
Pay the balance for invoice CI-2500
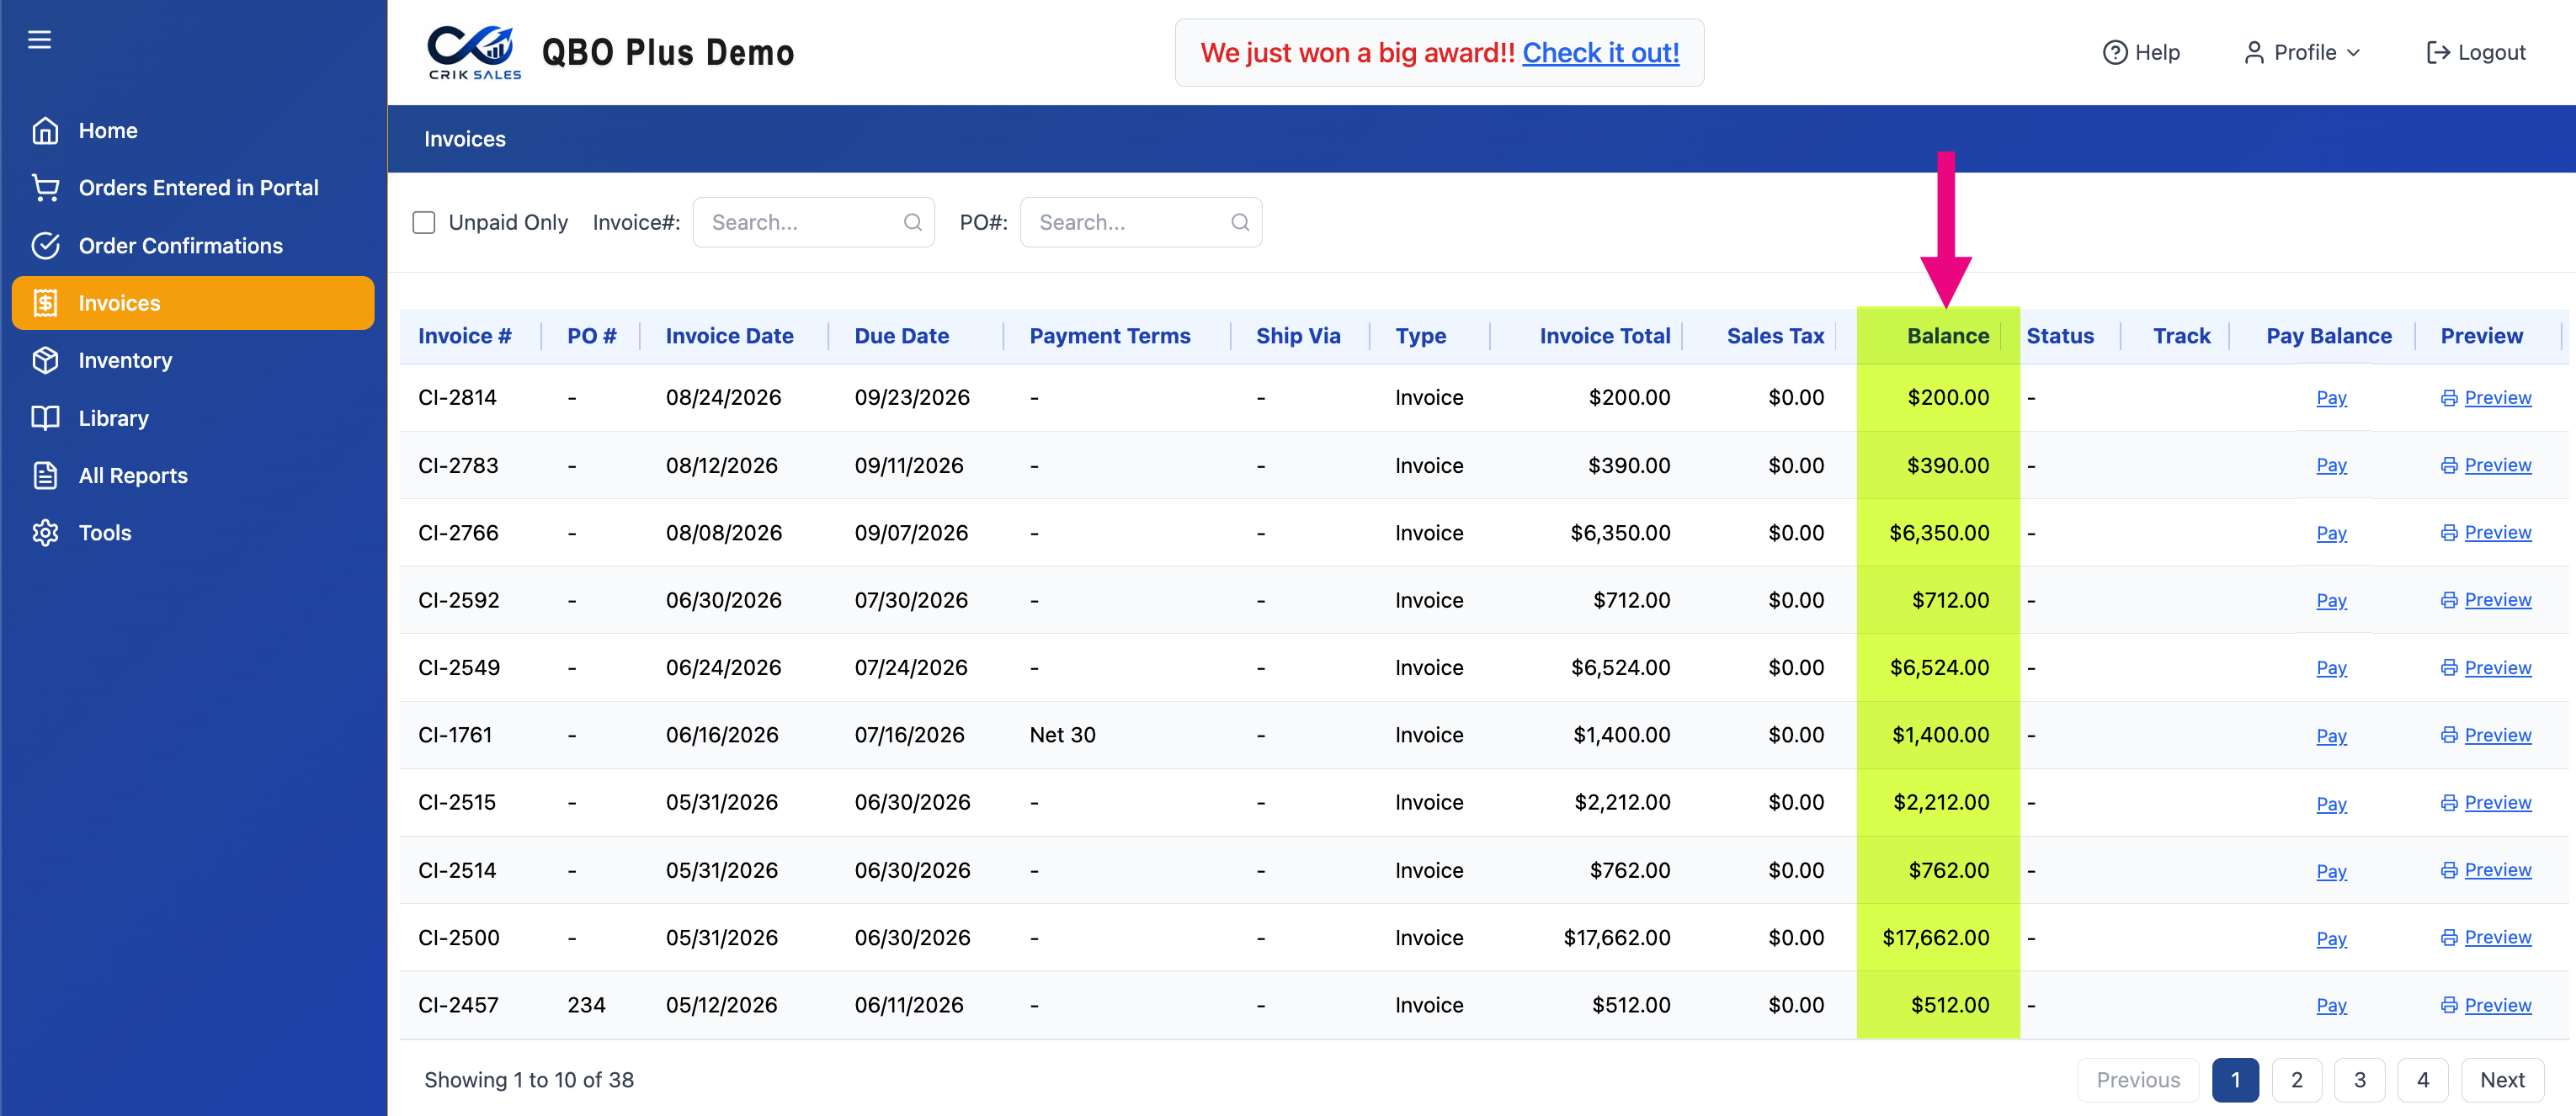(x=2331, y=938)
